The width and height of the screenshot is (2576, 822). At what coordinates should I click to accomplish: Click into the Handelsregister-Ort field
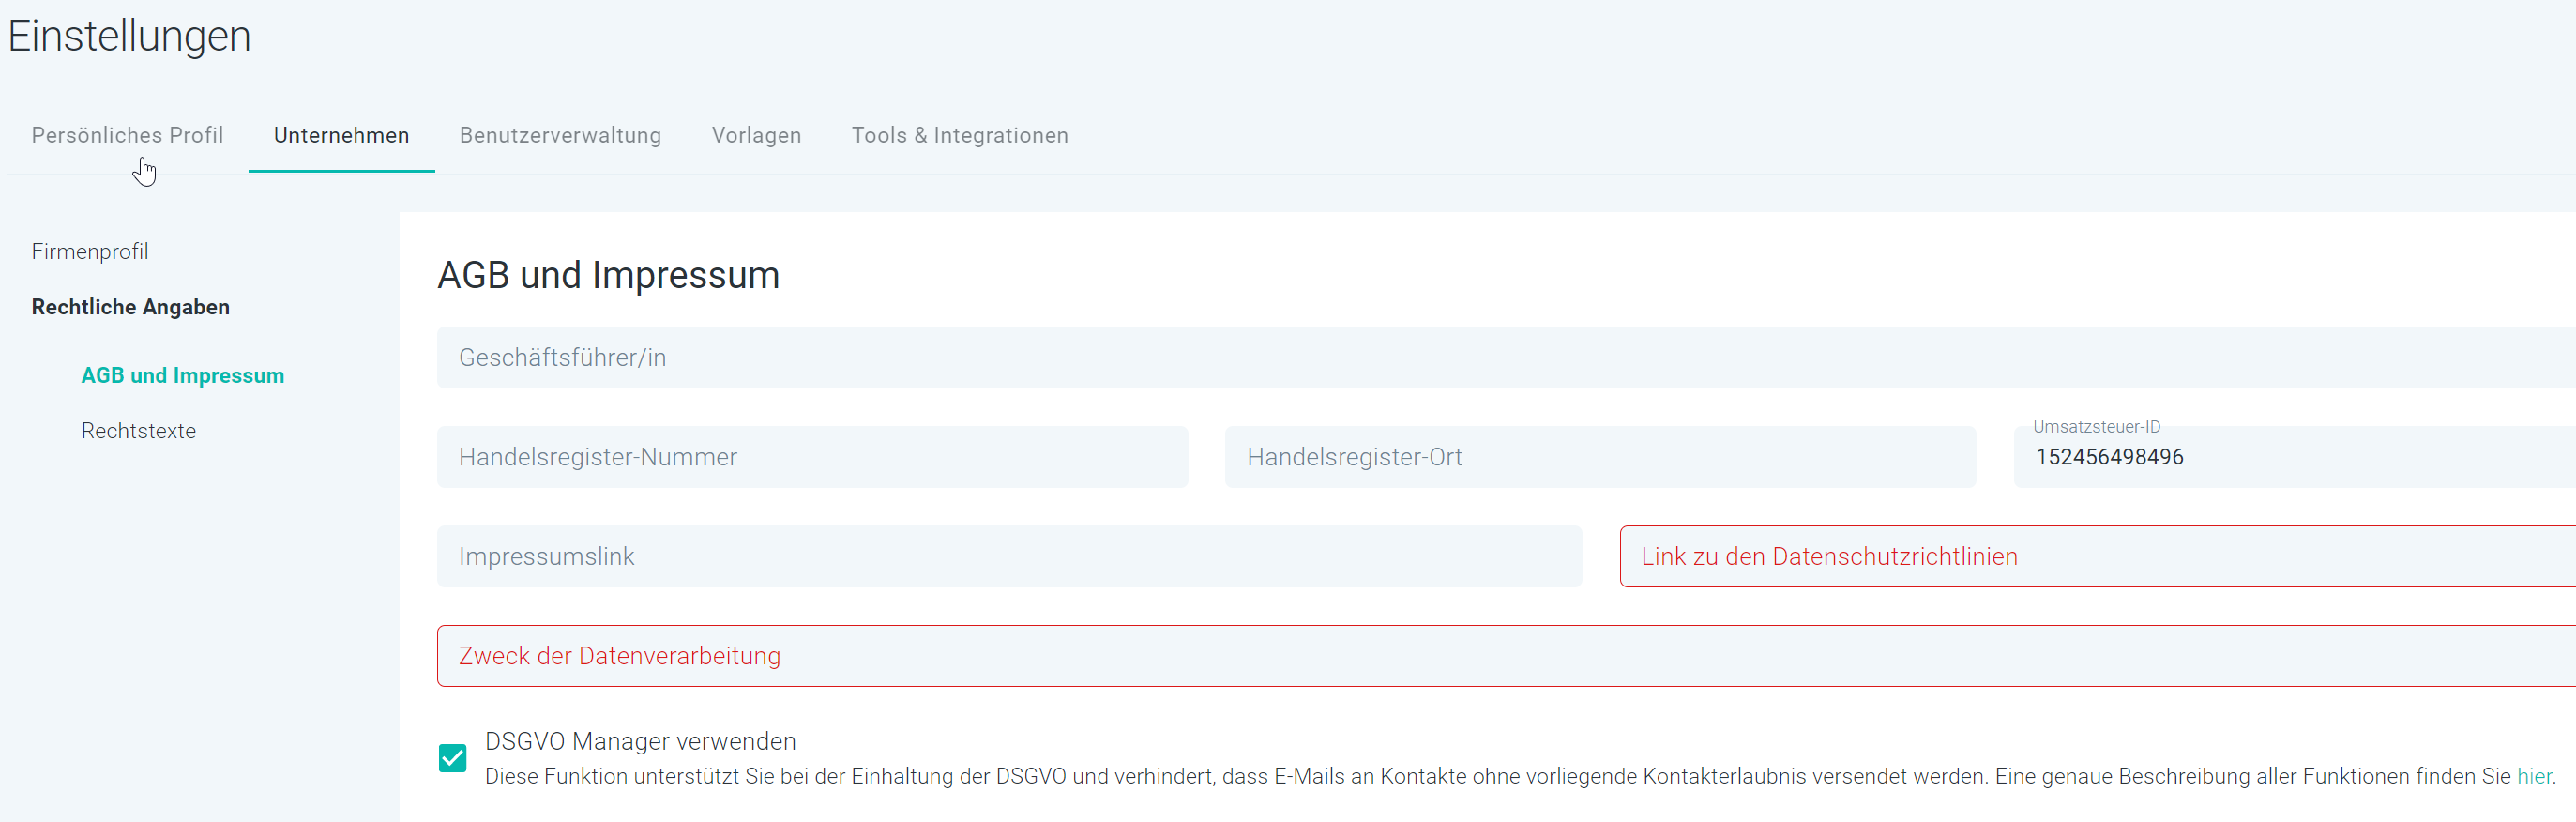pyautogui.click(x=1600, y=457)
